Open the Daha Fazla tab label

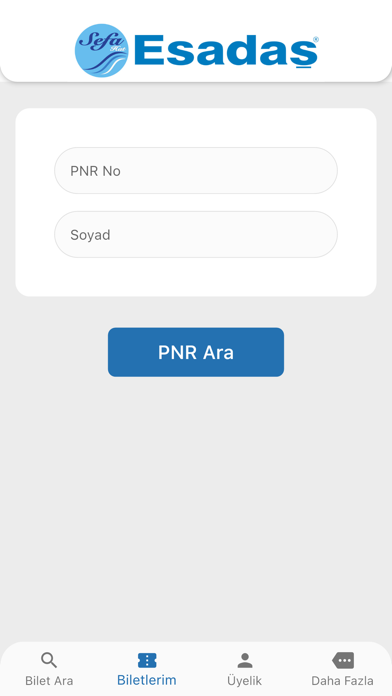point(342,681)
